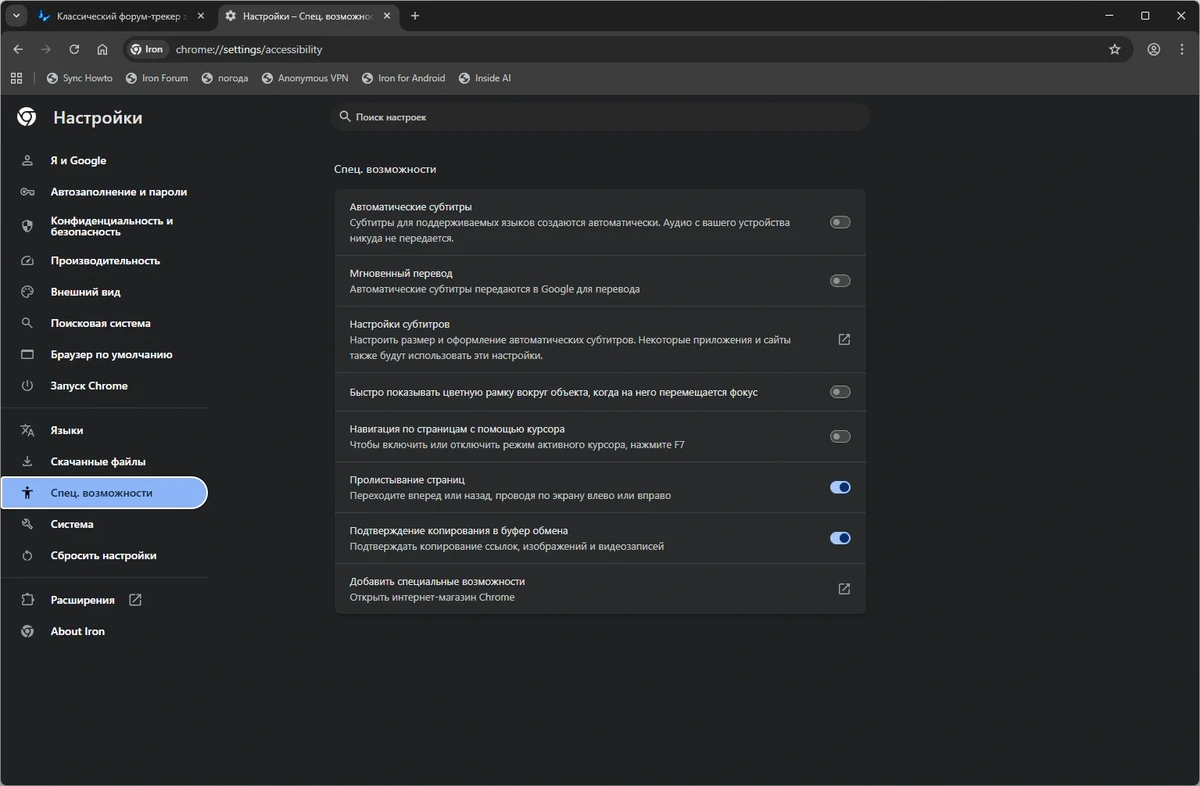
Task: Click the magnifier icon in settings search
Action: click(x=344, y=117)
